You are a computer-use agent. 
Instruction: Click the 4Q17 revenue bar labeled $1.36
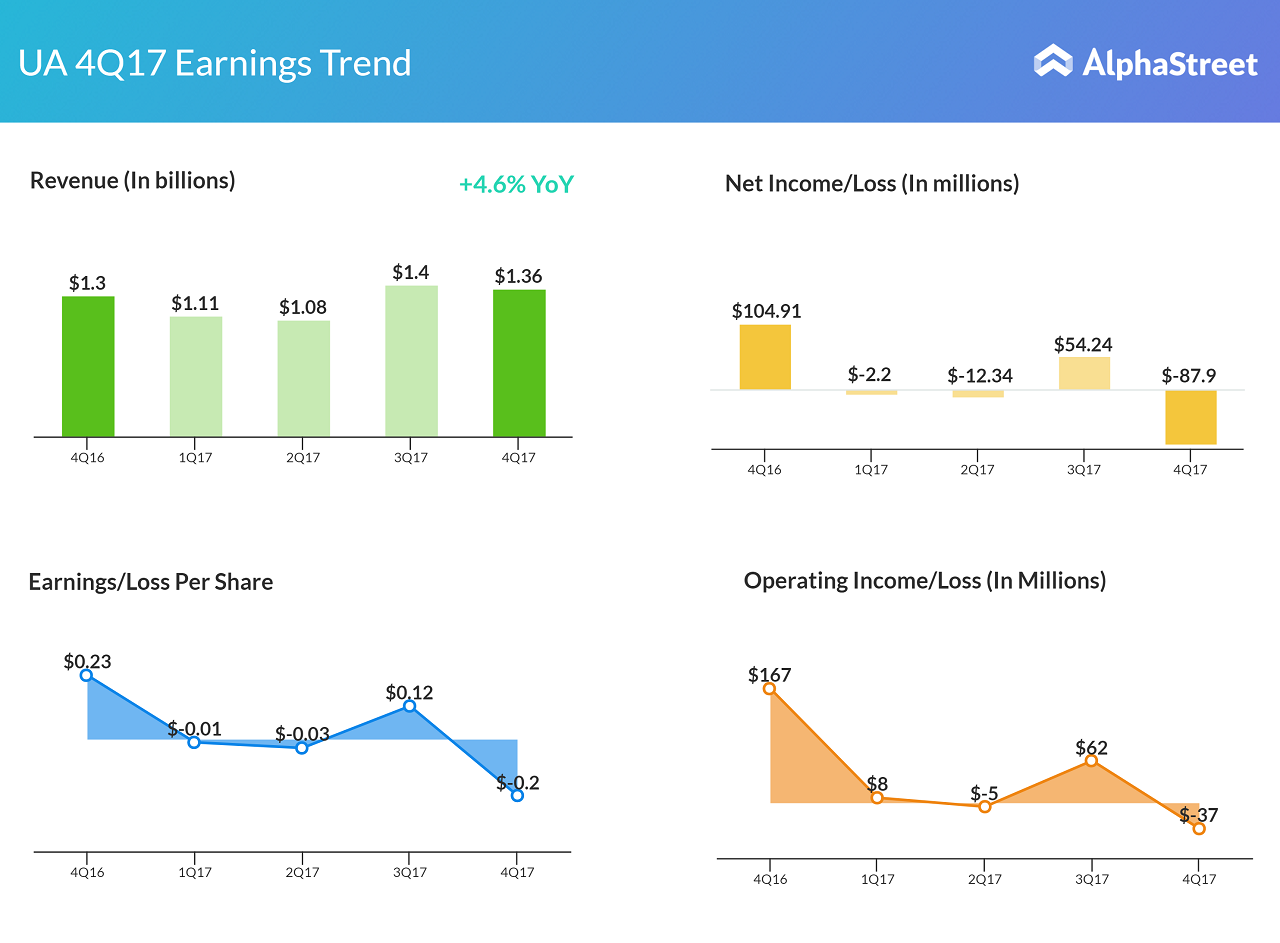click(x=519, y=363)
